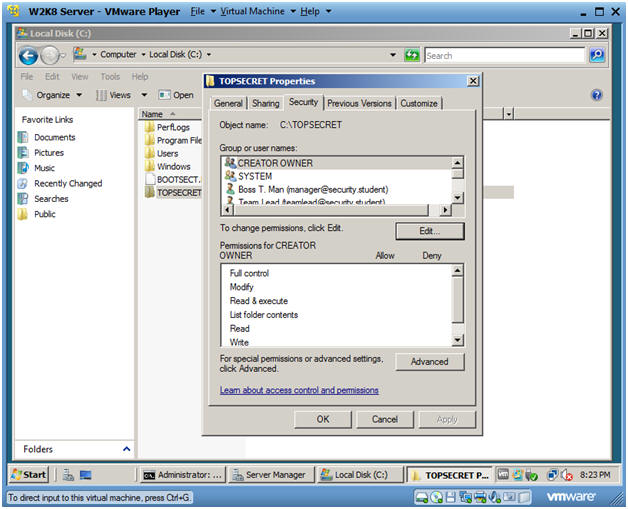Open VMware Virtual Machine menu dropdown
The image size is (628, 509).
[x=258, y=11]
